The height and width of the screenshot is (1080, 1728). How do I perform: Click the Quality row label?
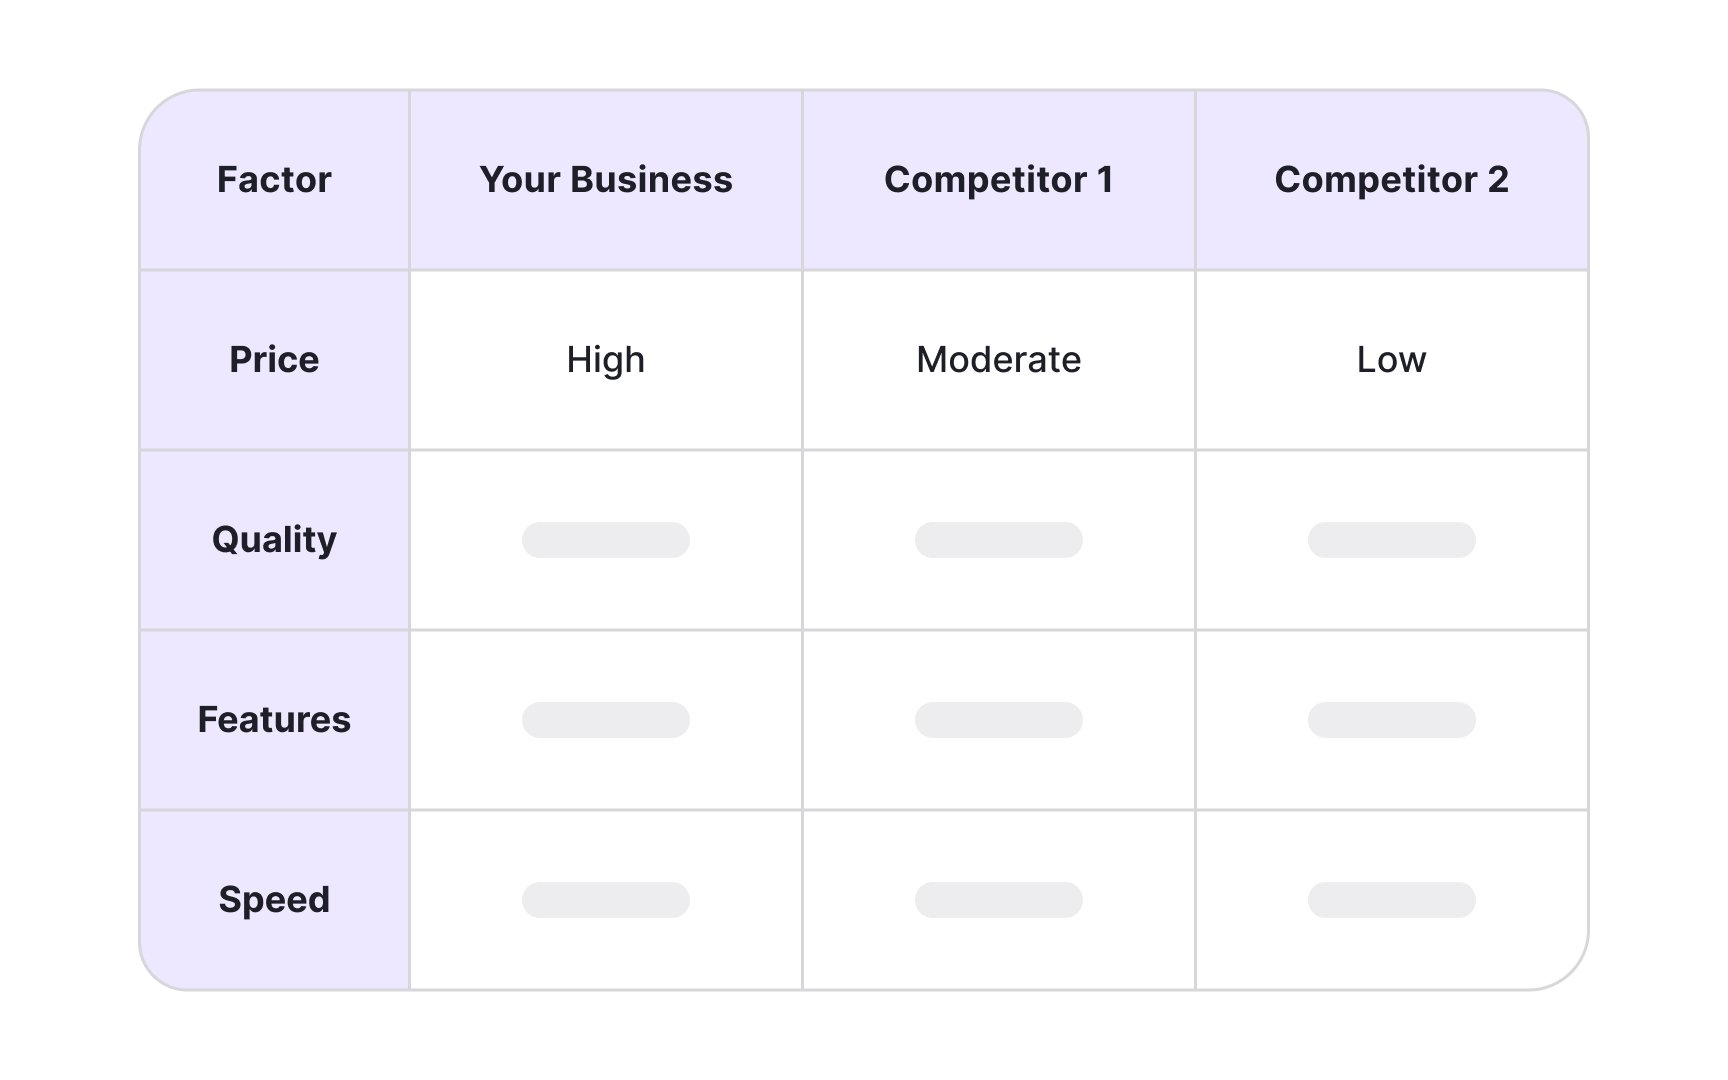pyautogui.click(x=274, y=540)
